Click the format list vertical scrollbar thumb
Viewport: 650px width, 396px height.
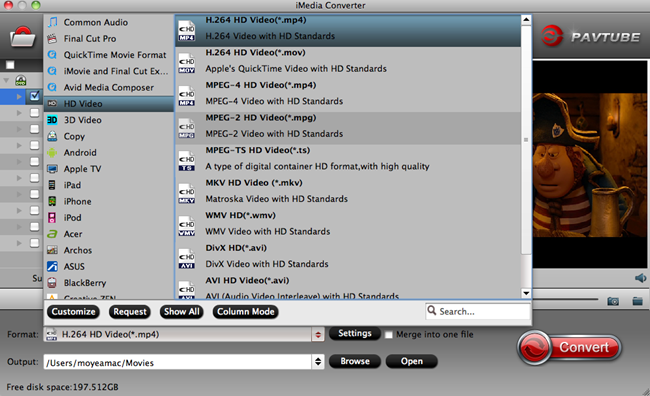click(526, 140)
